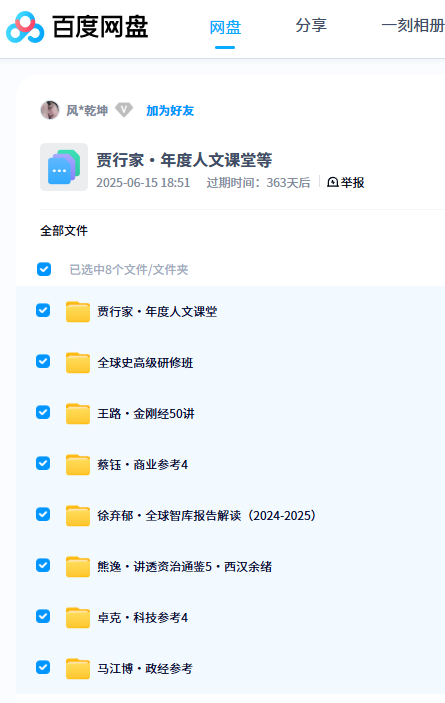Click folder icon of 贾行家·年度人文课堂
The height and width of the screenshot is (703, 445).
point(78,312)
